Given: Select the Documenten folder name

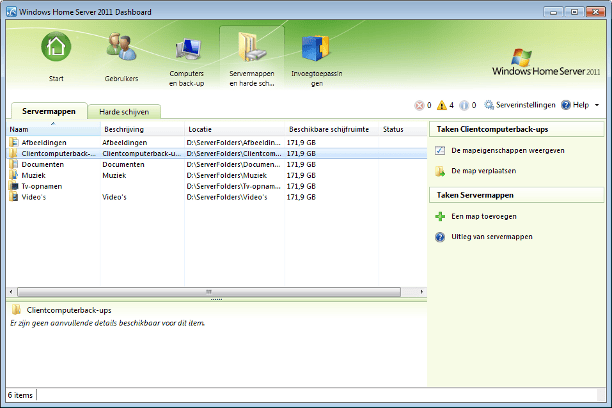Looking at the screenshot, I should 43,164.
